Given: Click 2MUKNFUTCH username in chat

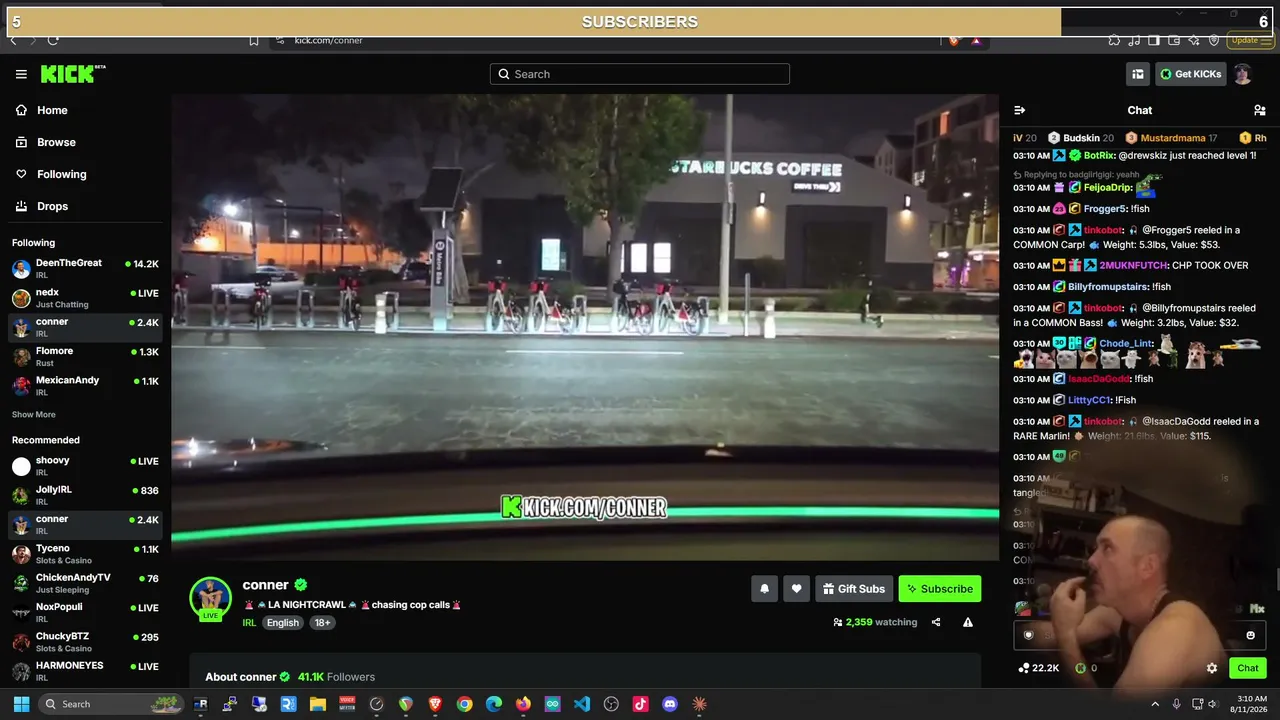Looking at the screenshot, I should pos(1133,265).
